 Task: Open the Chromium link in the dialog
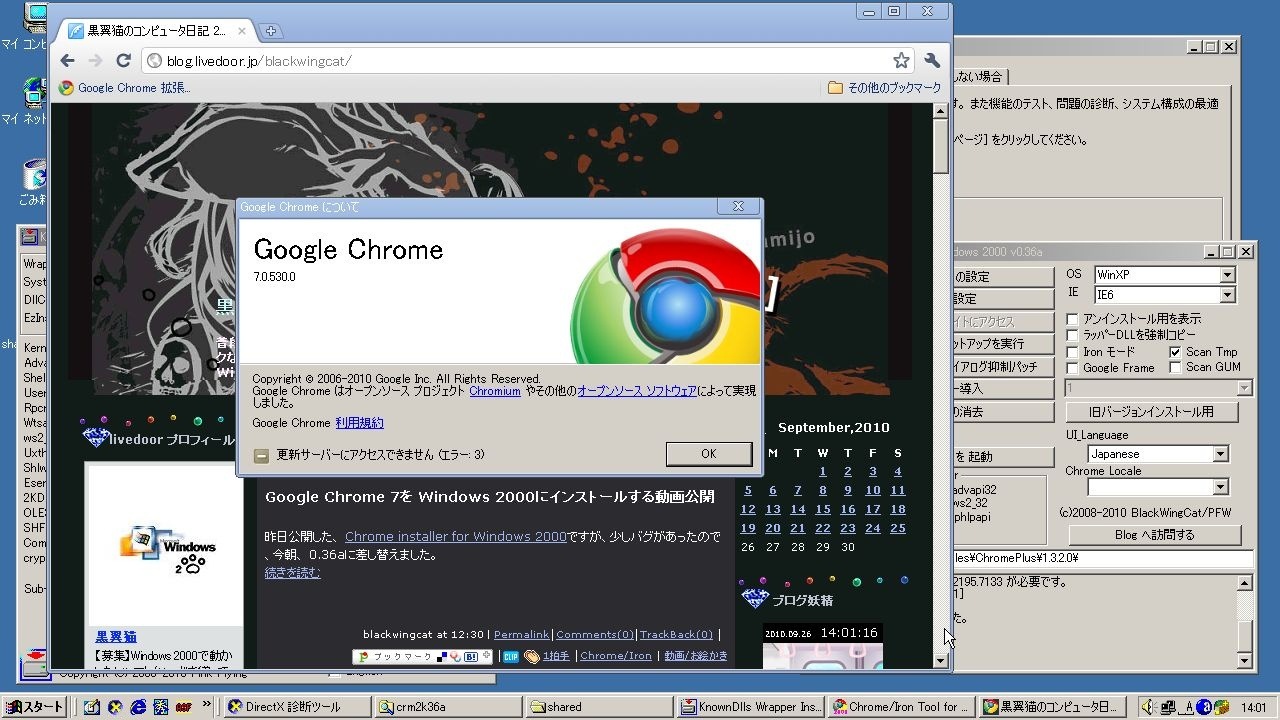pos(495,391)
